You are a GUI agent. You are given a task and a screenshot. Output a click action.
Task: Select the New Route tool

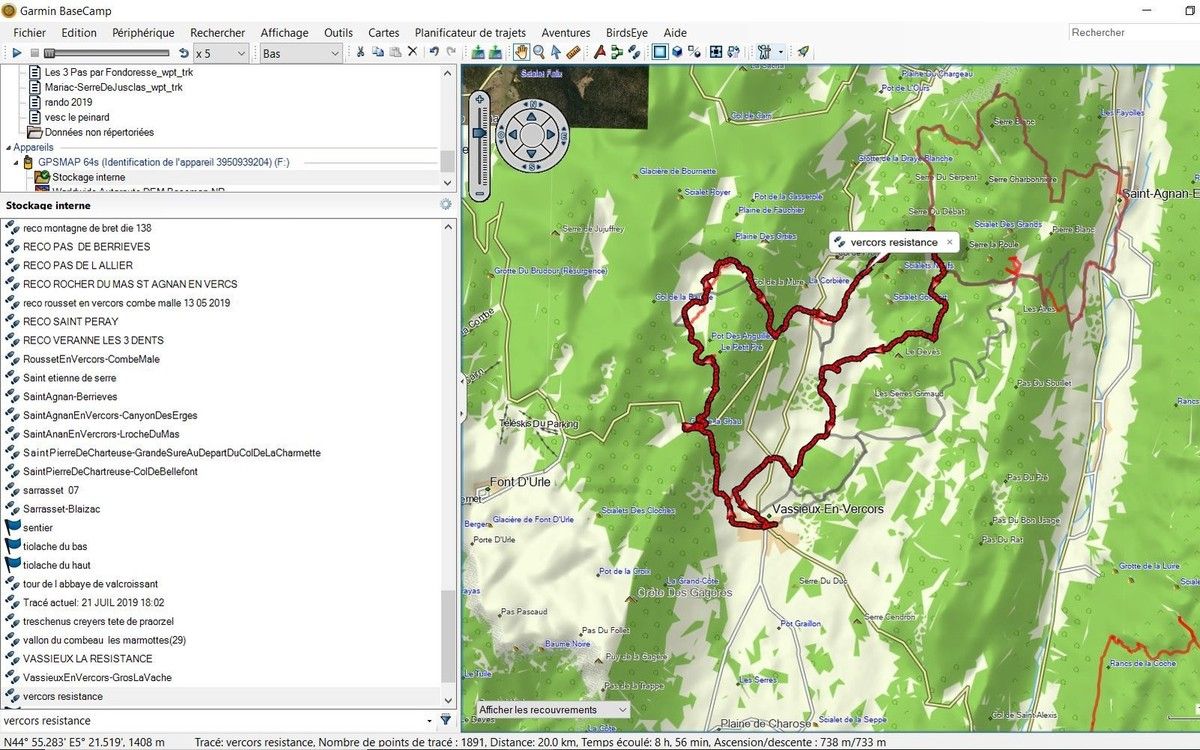tap(617, 52)
